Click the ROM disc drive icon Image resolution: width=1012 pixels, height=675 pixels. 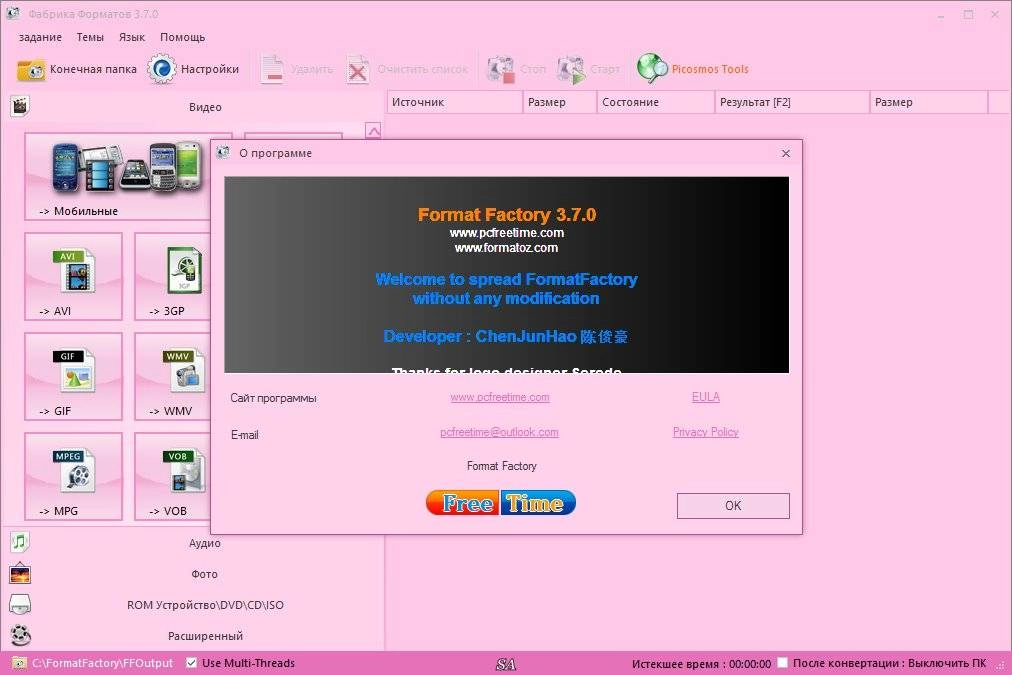(20, 604)
